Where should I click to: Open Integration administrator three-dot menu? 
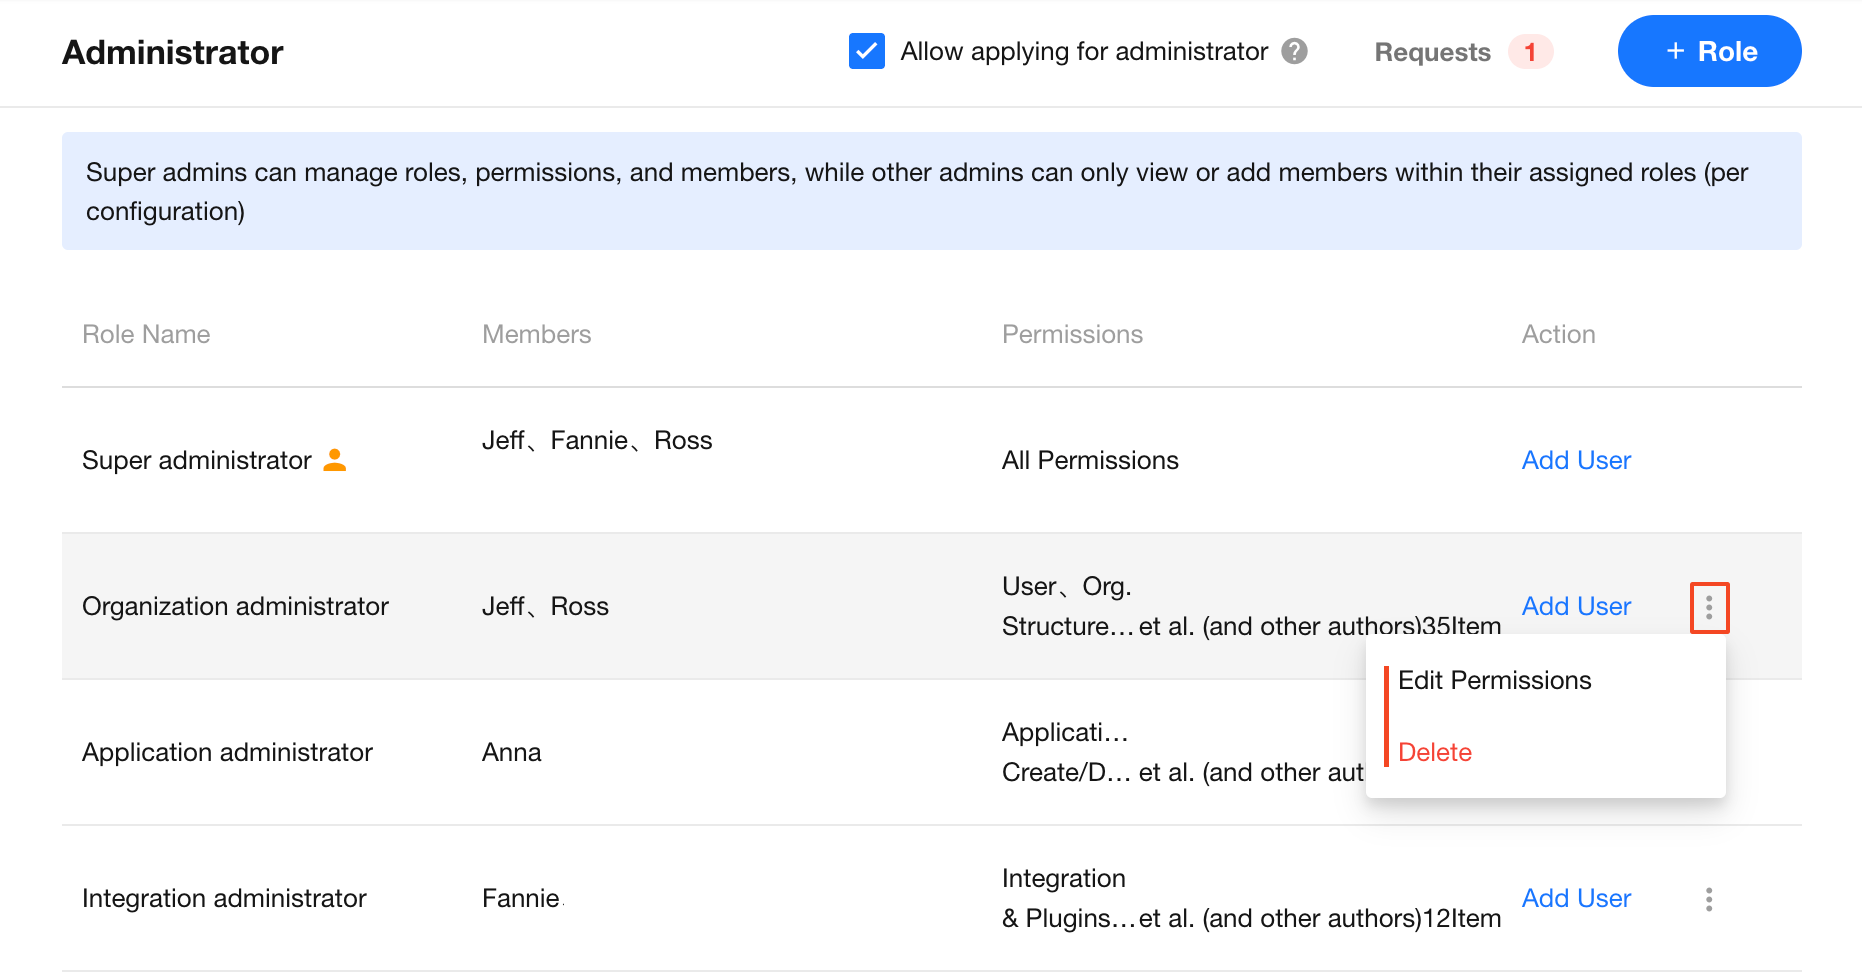point(1709,899)
